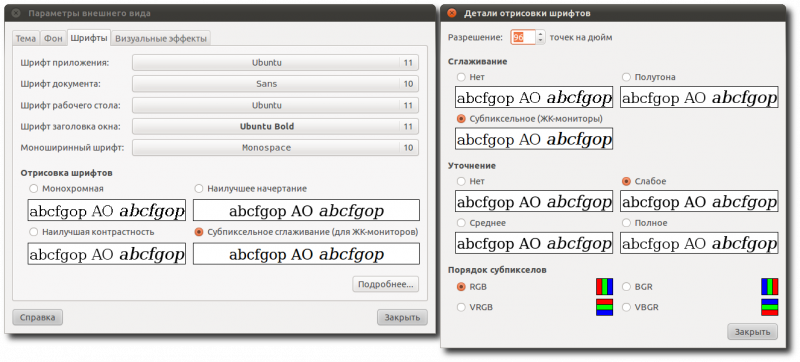Click the Разрешение value field

[x=523, y=37]
